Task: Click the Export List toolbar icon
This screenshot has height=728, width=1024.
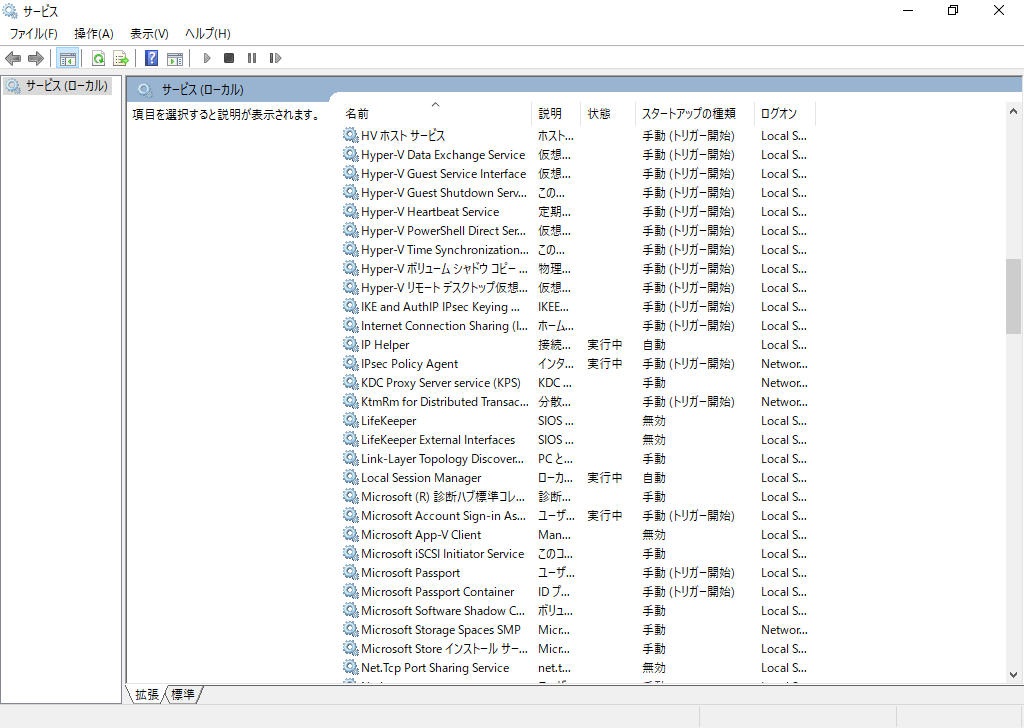Action: [x=121, y=59]
